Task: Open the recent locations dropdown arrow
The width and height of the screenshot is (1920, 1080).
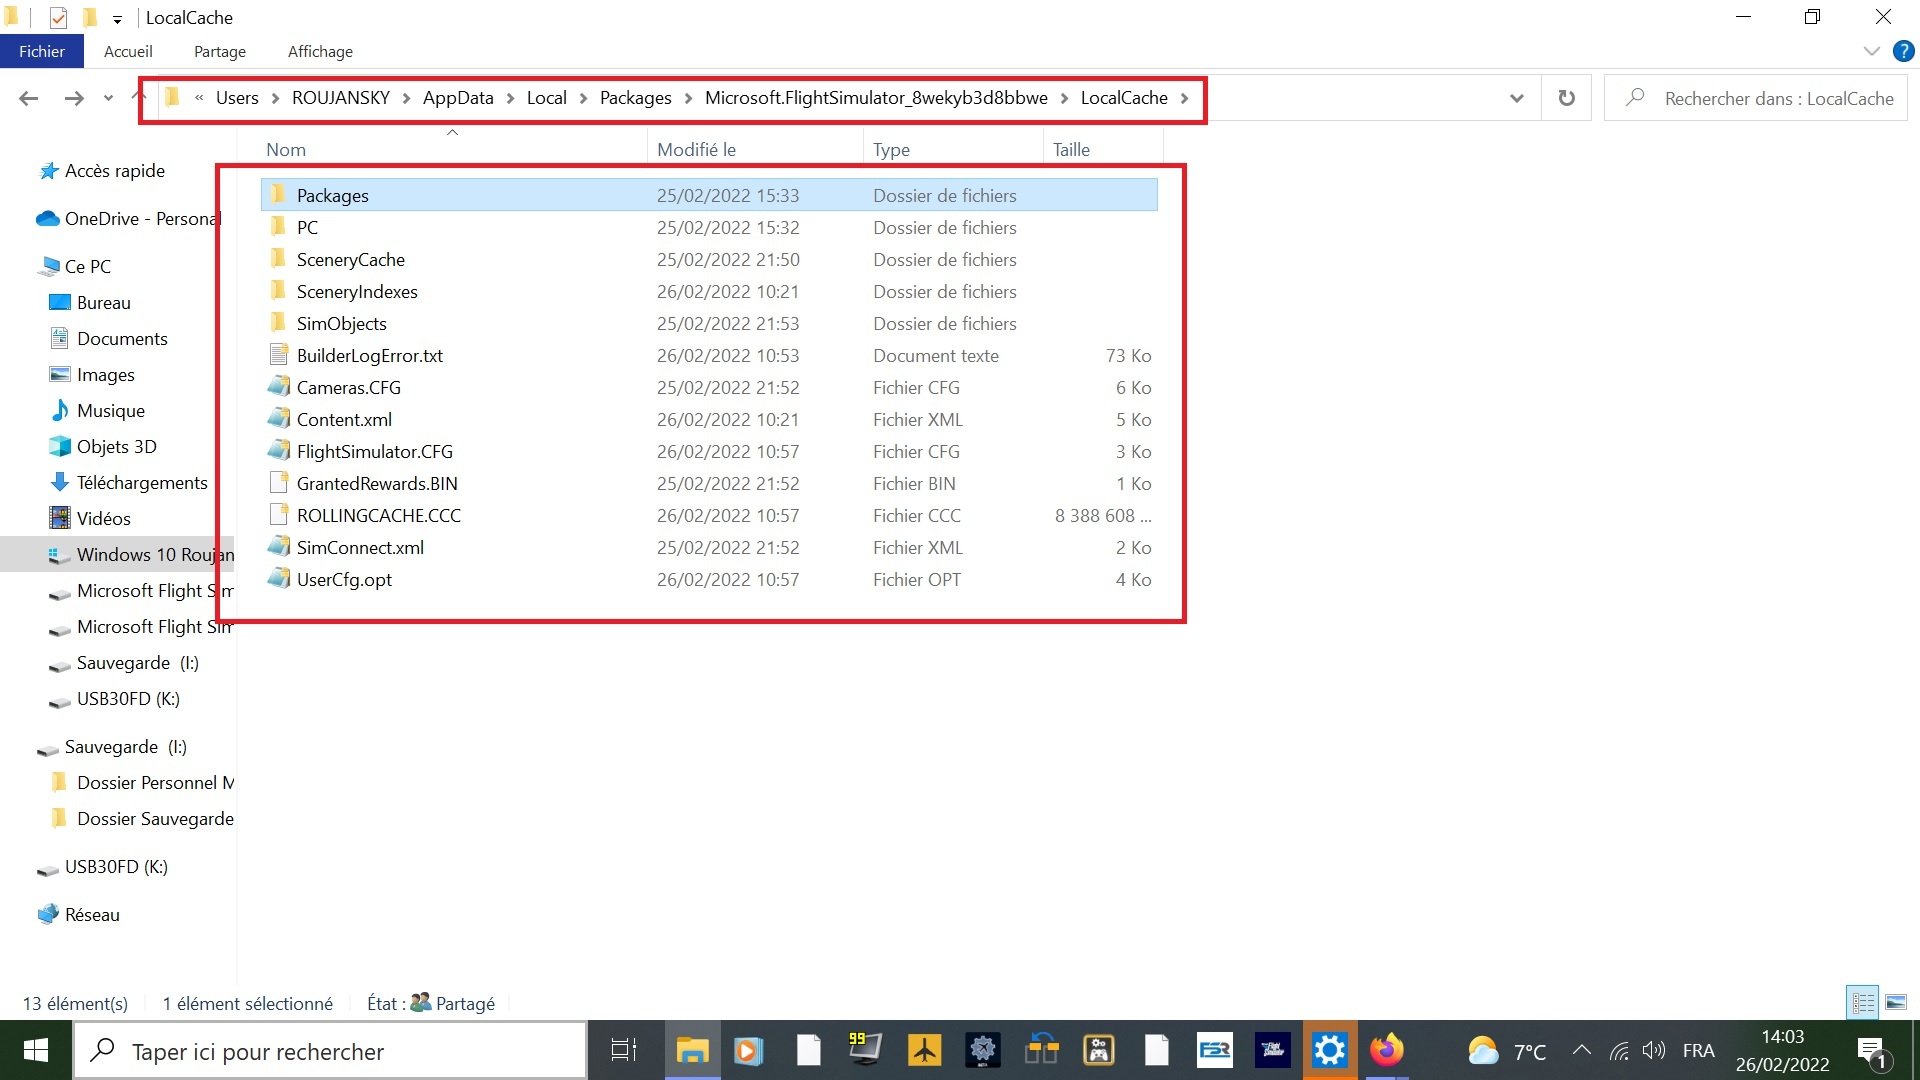Action: pyautogui.click(x=108, y=98)
